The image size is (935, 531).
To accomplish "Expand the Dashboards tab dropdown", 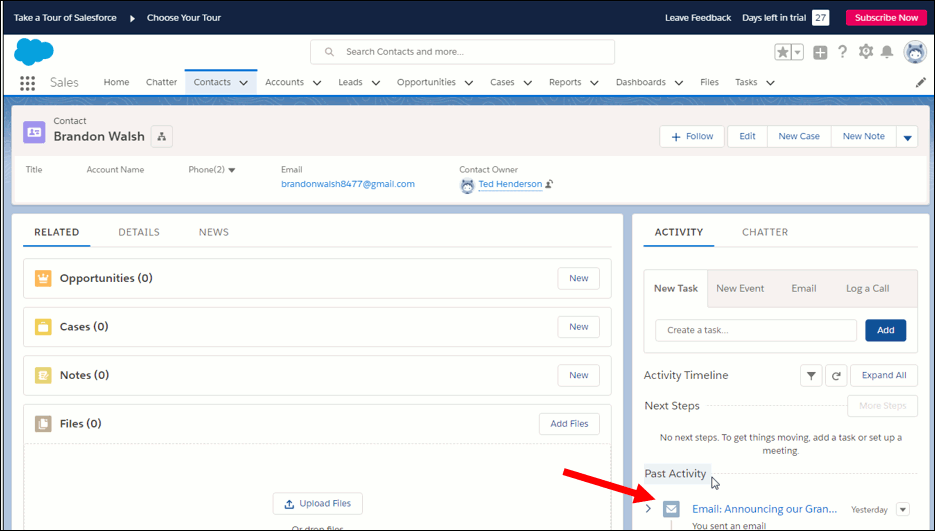I will [x=679, y=83].
